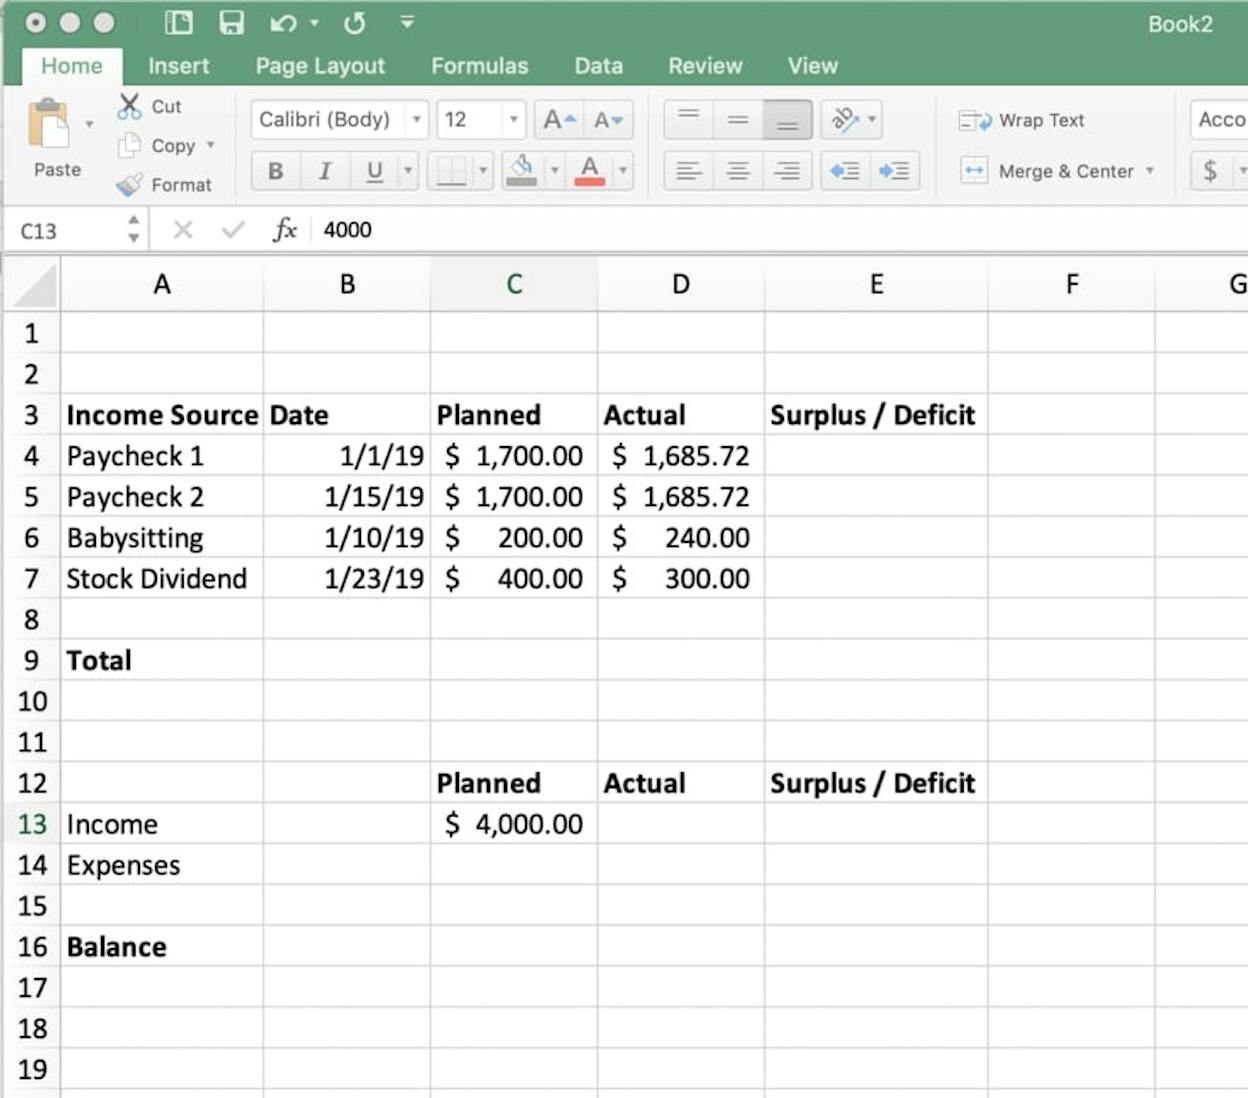Open the Page Layout tab
The width and height of the screenshot is (1248, 1098).
[x=320, y=66]
